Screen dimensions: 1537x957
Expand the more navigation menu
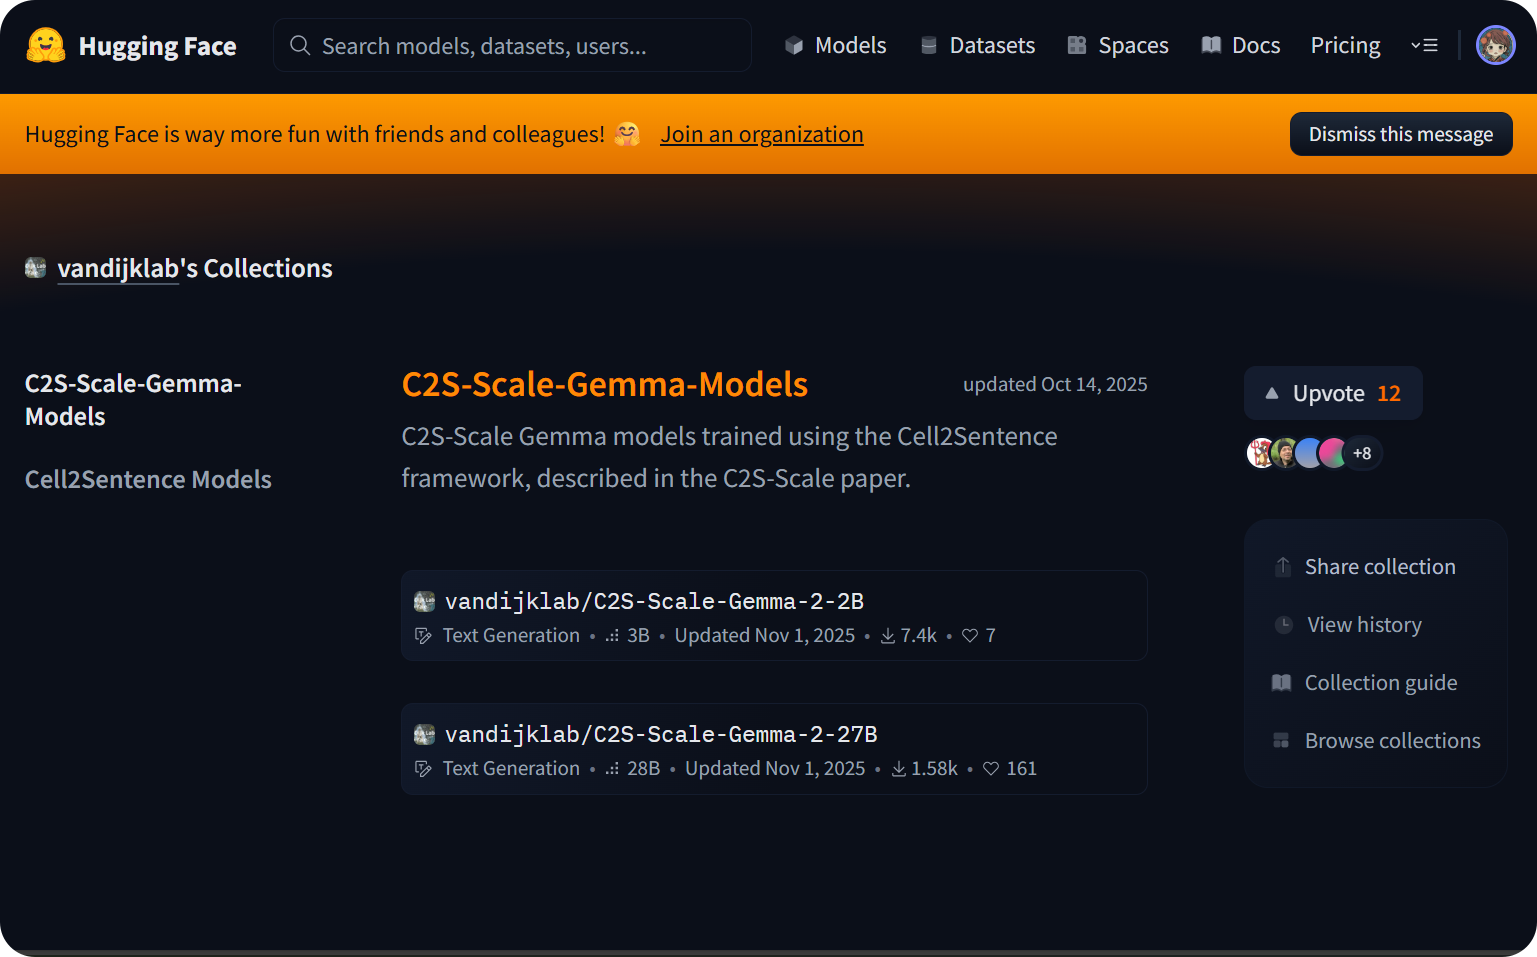click(x=1424, y=45)
